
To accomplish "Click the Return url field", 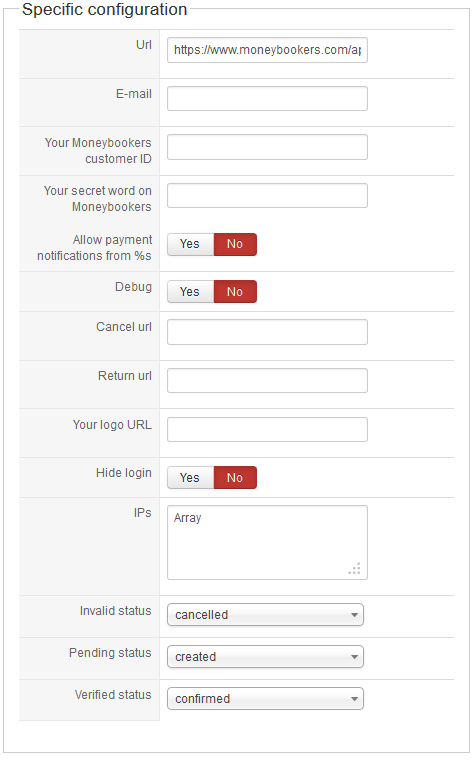I will pos(267,380).
